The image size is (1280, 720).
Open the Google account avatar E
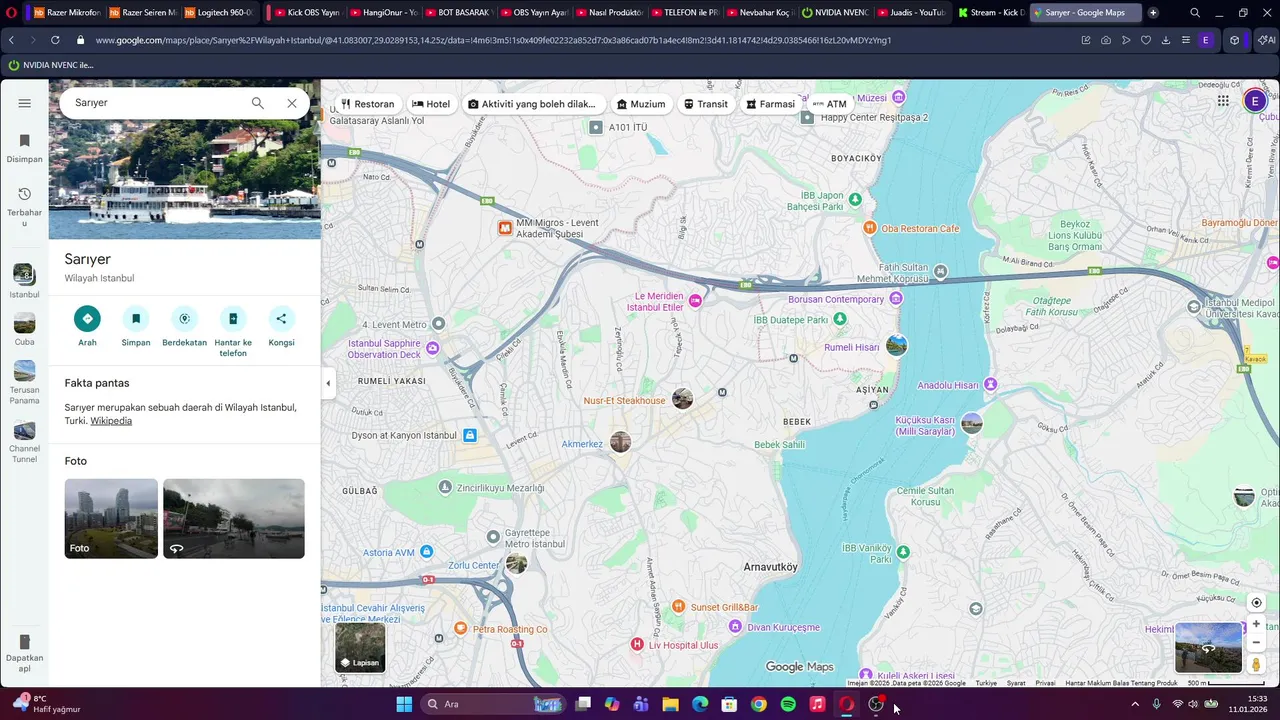(1255, 101)
